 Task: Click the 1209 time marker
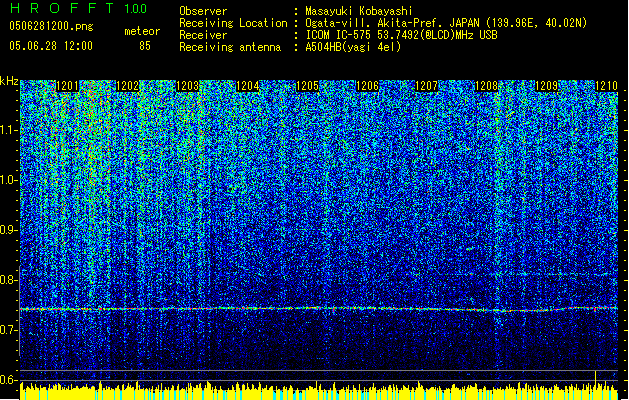click(x=546, y=86)
